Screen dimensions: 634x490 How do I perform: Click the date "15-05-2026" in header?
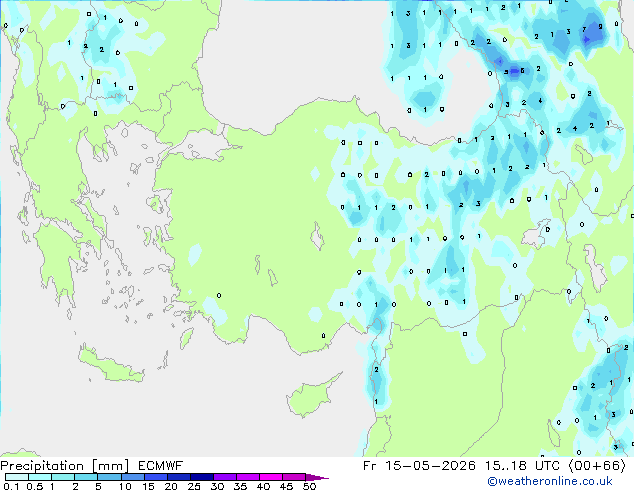430,466
